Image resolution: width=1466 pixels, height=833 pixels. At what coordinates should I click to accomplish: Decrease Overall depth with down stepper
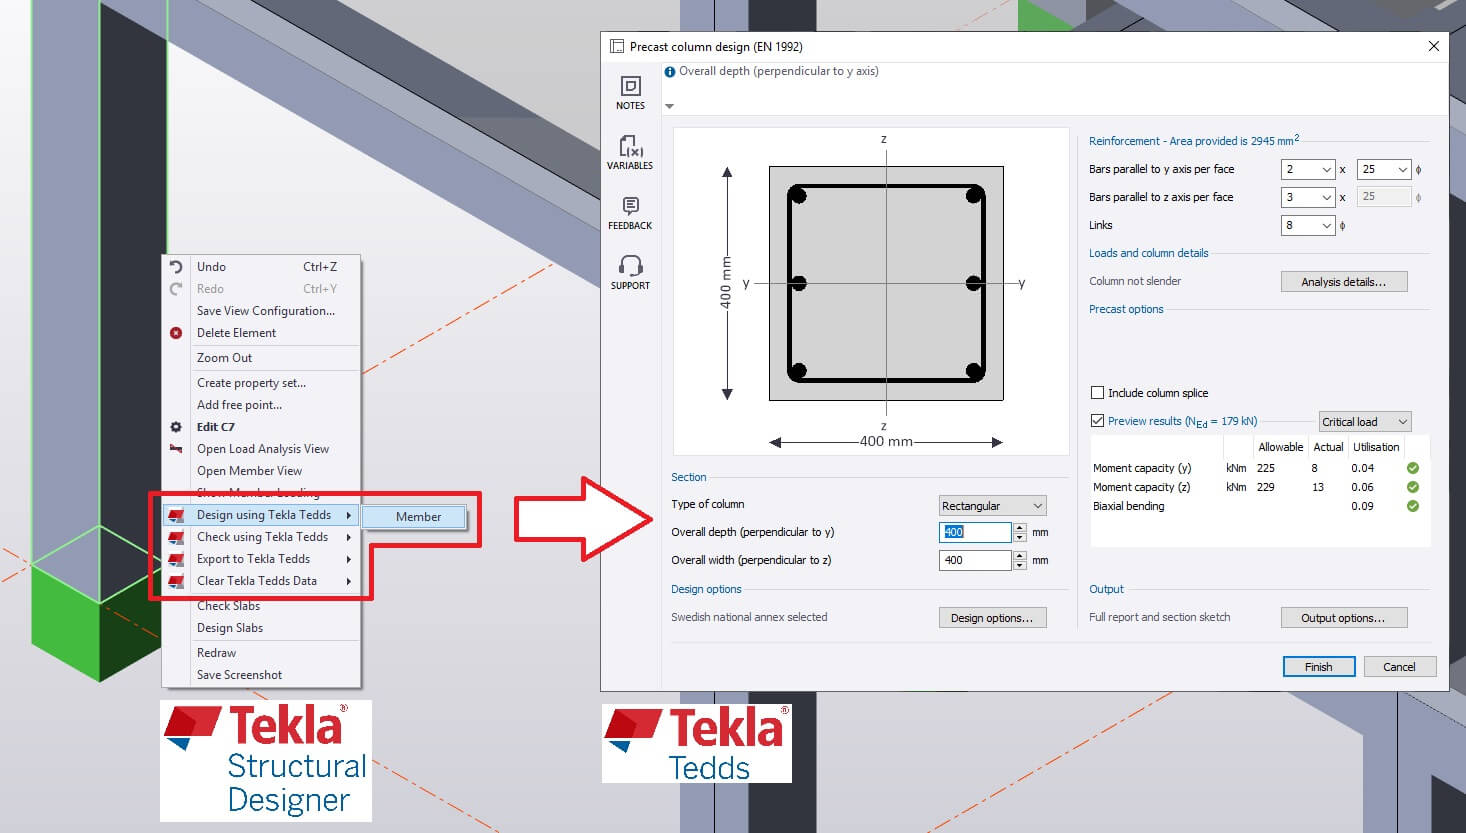1020,537
